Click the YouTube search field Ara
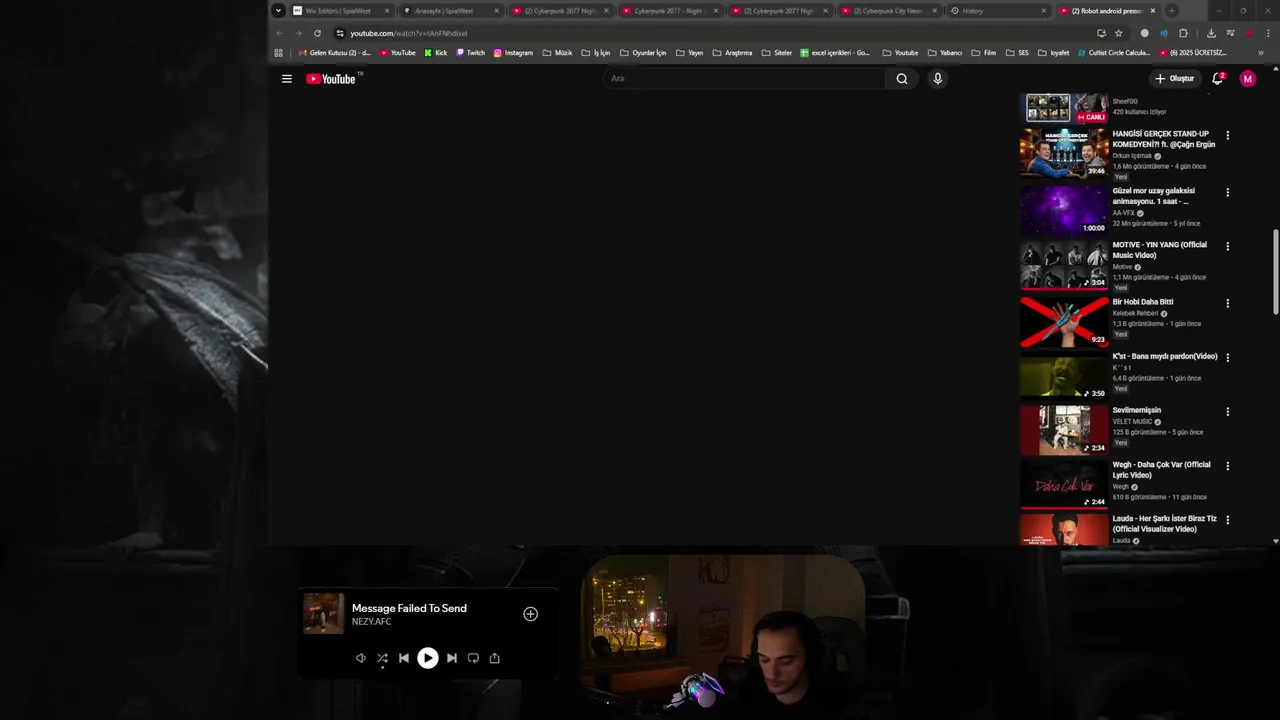Screen dimensions: 1280x720 (x=745, y=79)
